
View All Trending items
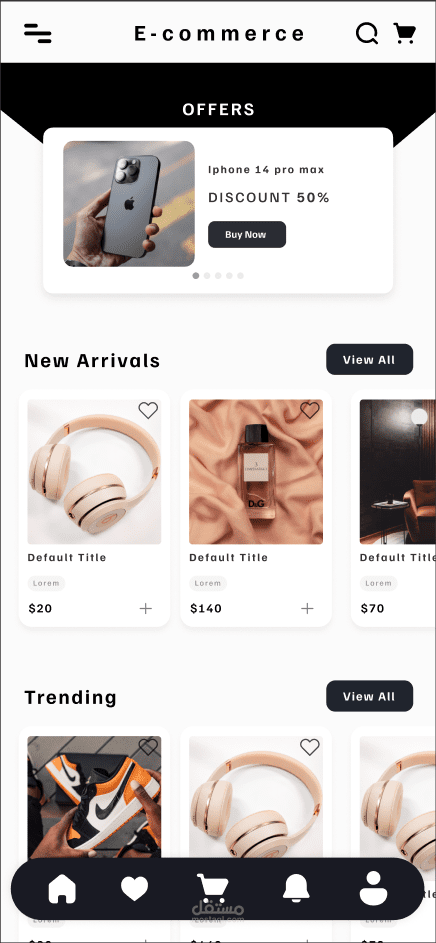click(369, 696)
